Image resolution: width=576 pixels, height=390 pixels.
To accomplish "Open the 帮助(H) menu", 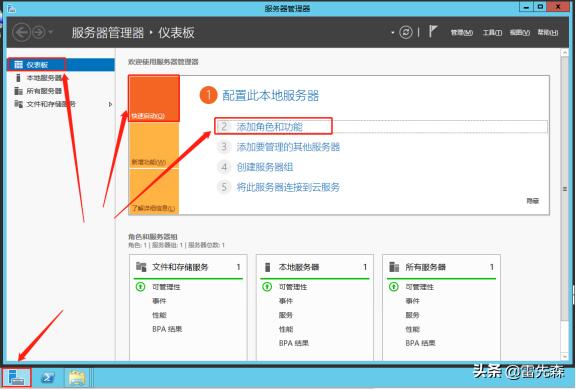I will point(547,33).
